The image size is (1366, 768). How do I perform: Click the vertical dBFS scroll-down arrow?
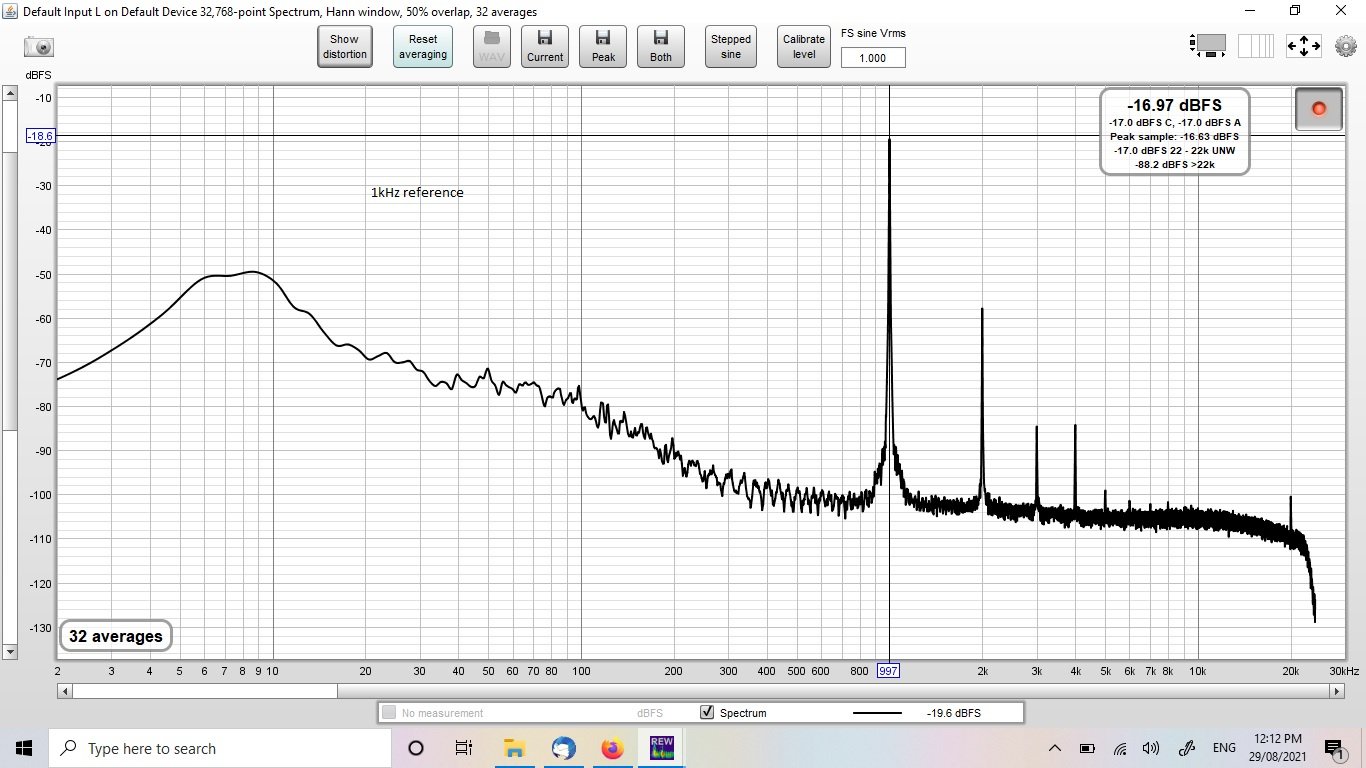coord(10,652)
